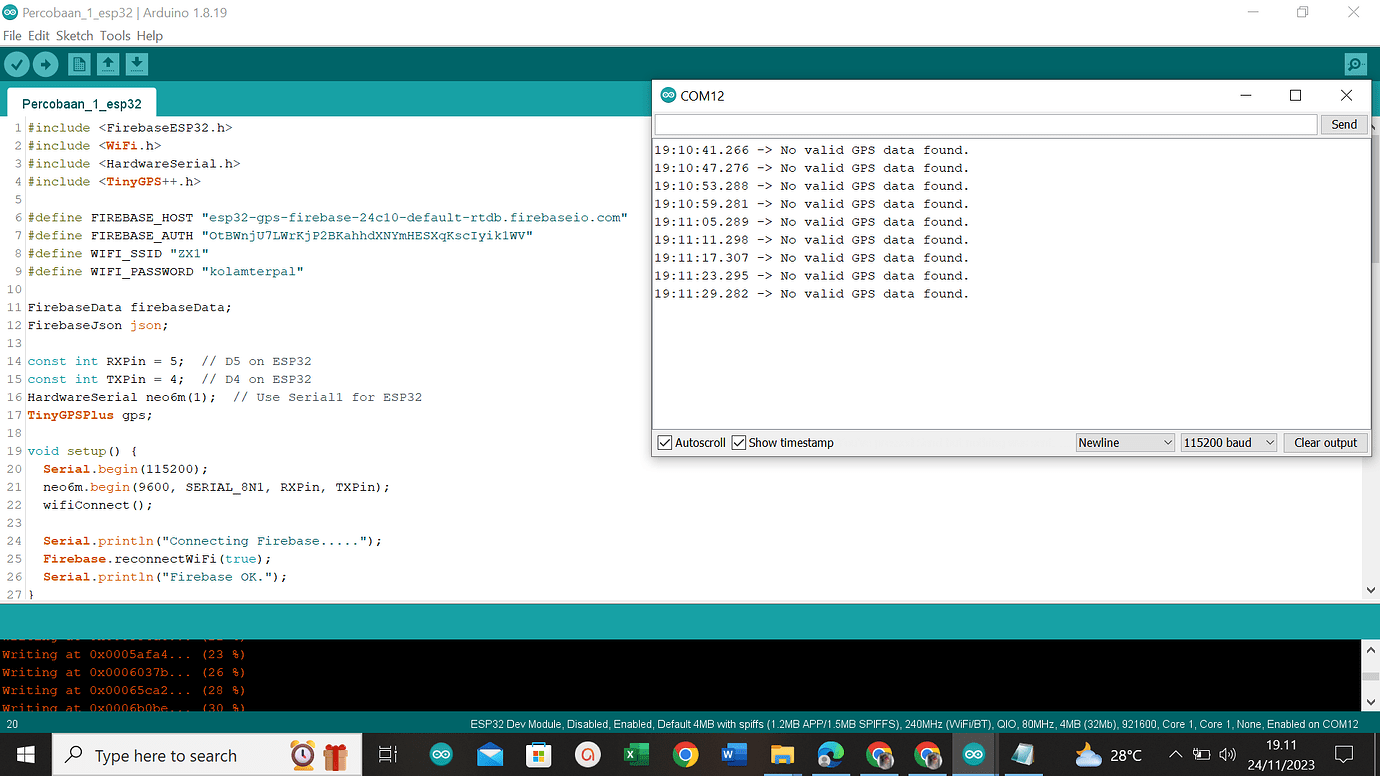Create a new sketch with the New icon
This screenshot has width=1380, height=776.
click(78, 63)
